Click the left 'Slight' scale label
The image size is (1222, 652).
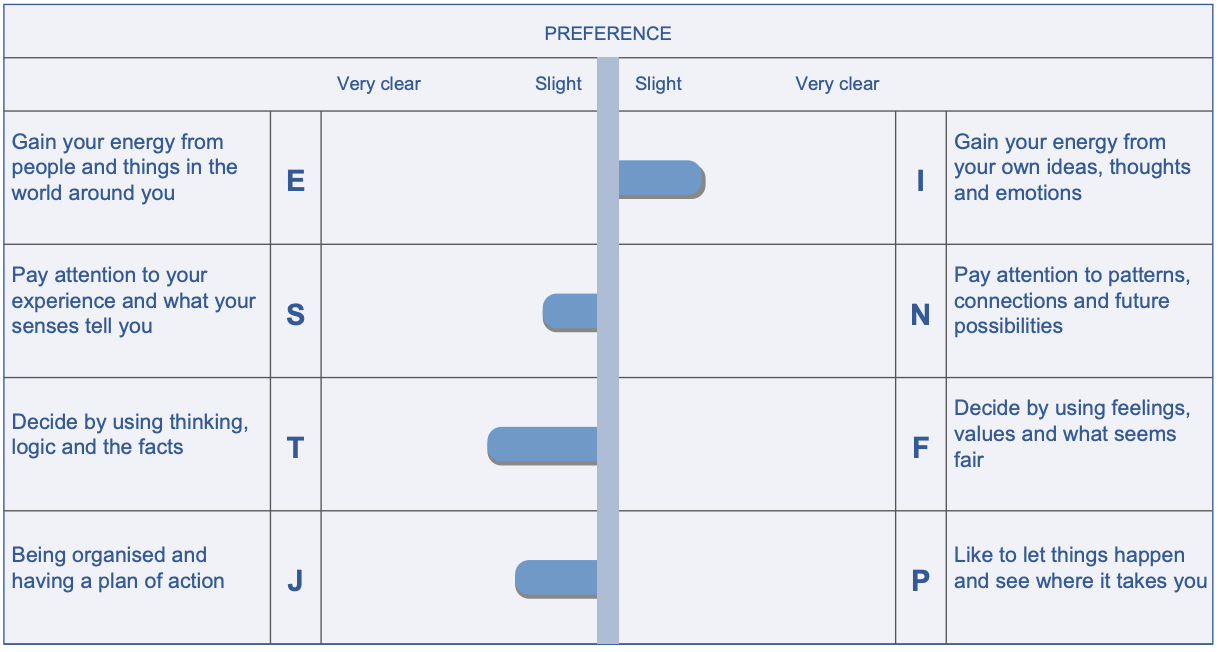[x=558, y=84]
